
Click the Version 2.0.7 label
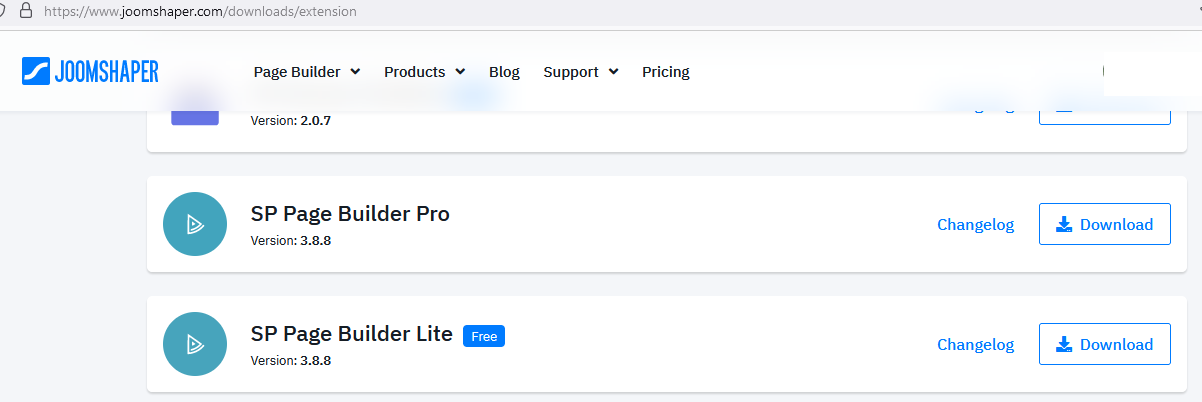[x=290, y=120]
